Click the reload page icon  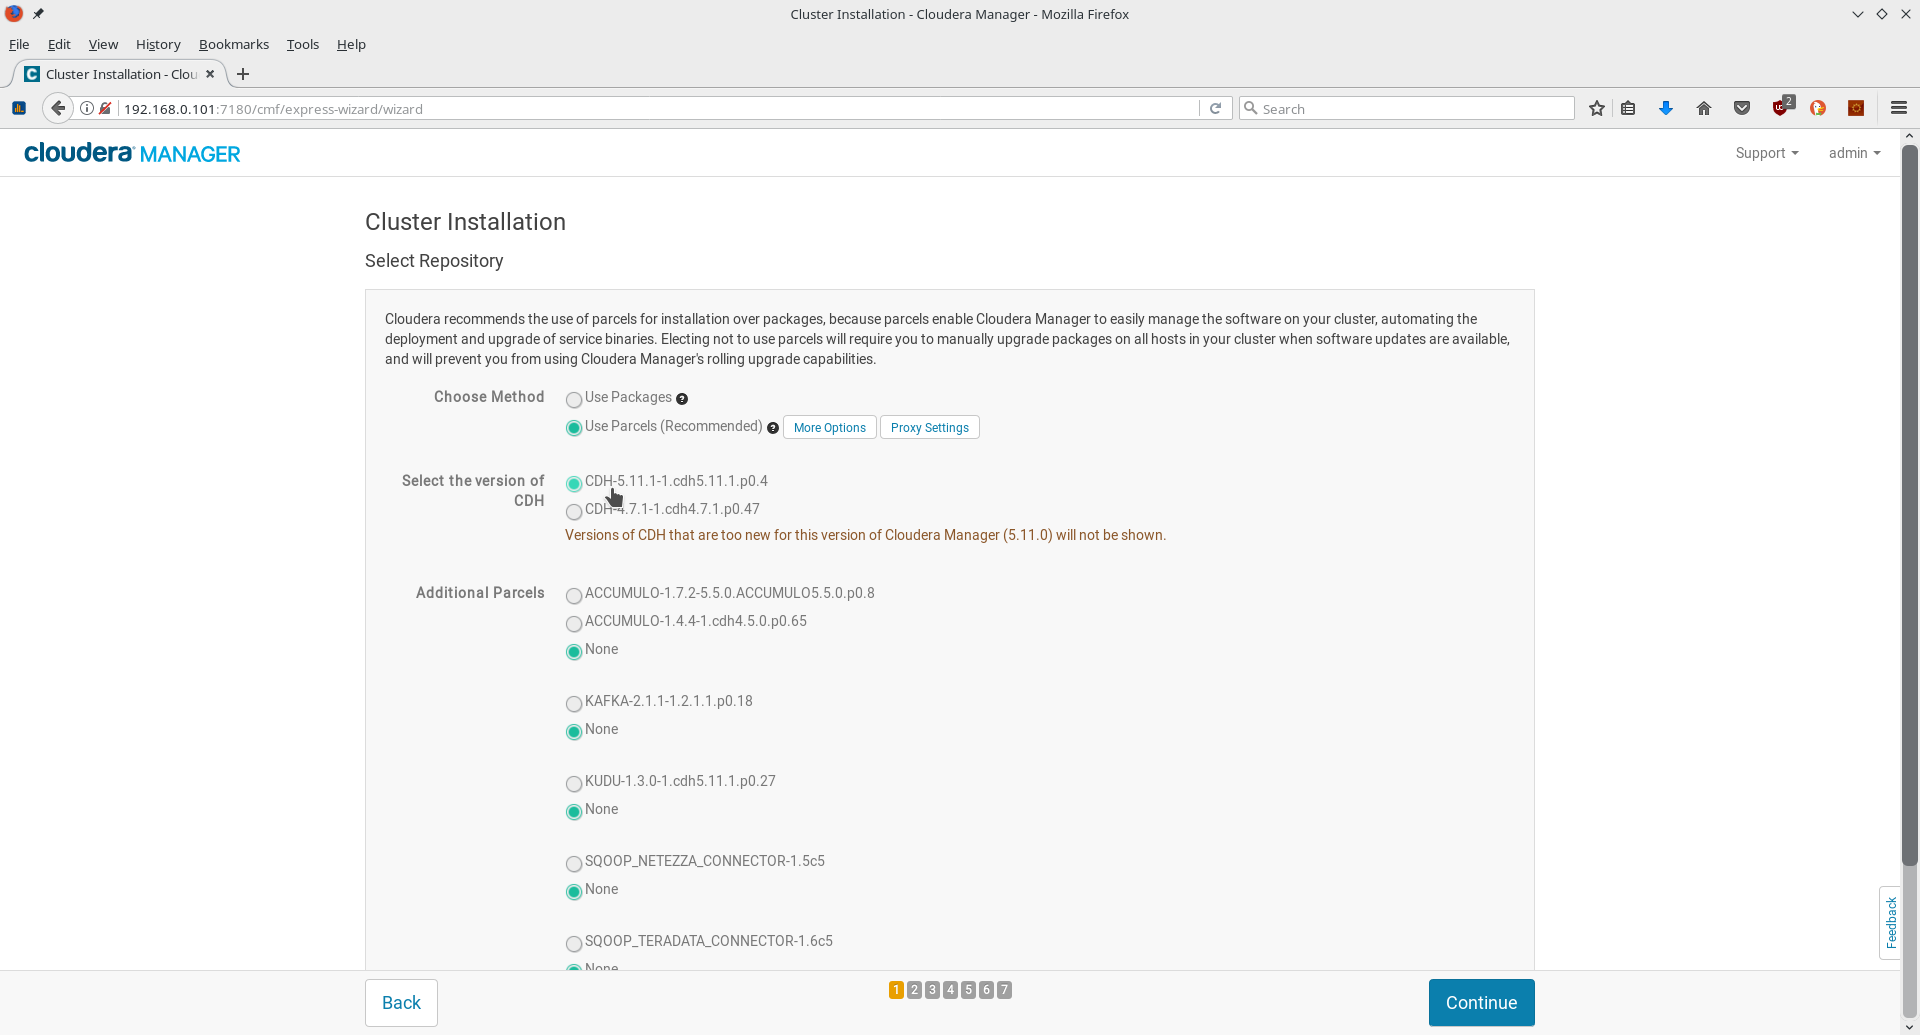[x=1215, y=108]
